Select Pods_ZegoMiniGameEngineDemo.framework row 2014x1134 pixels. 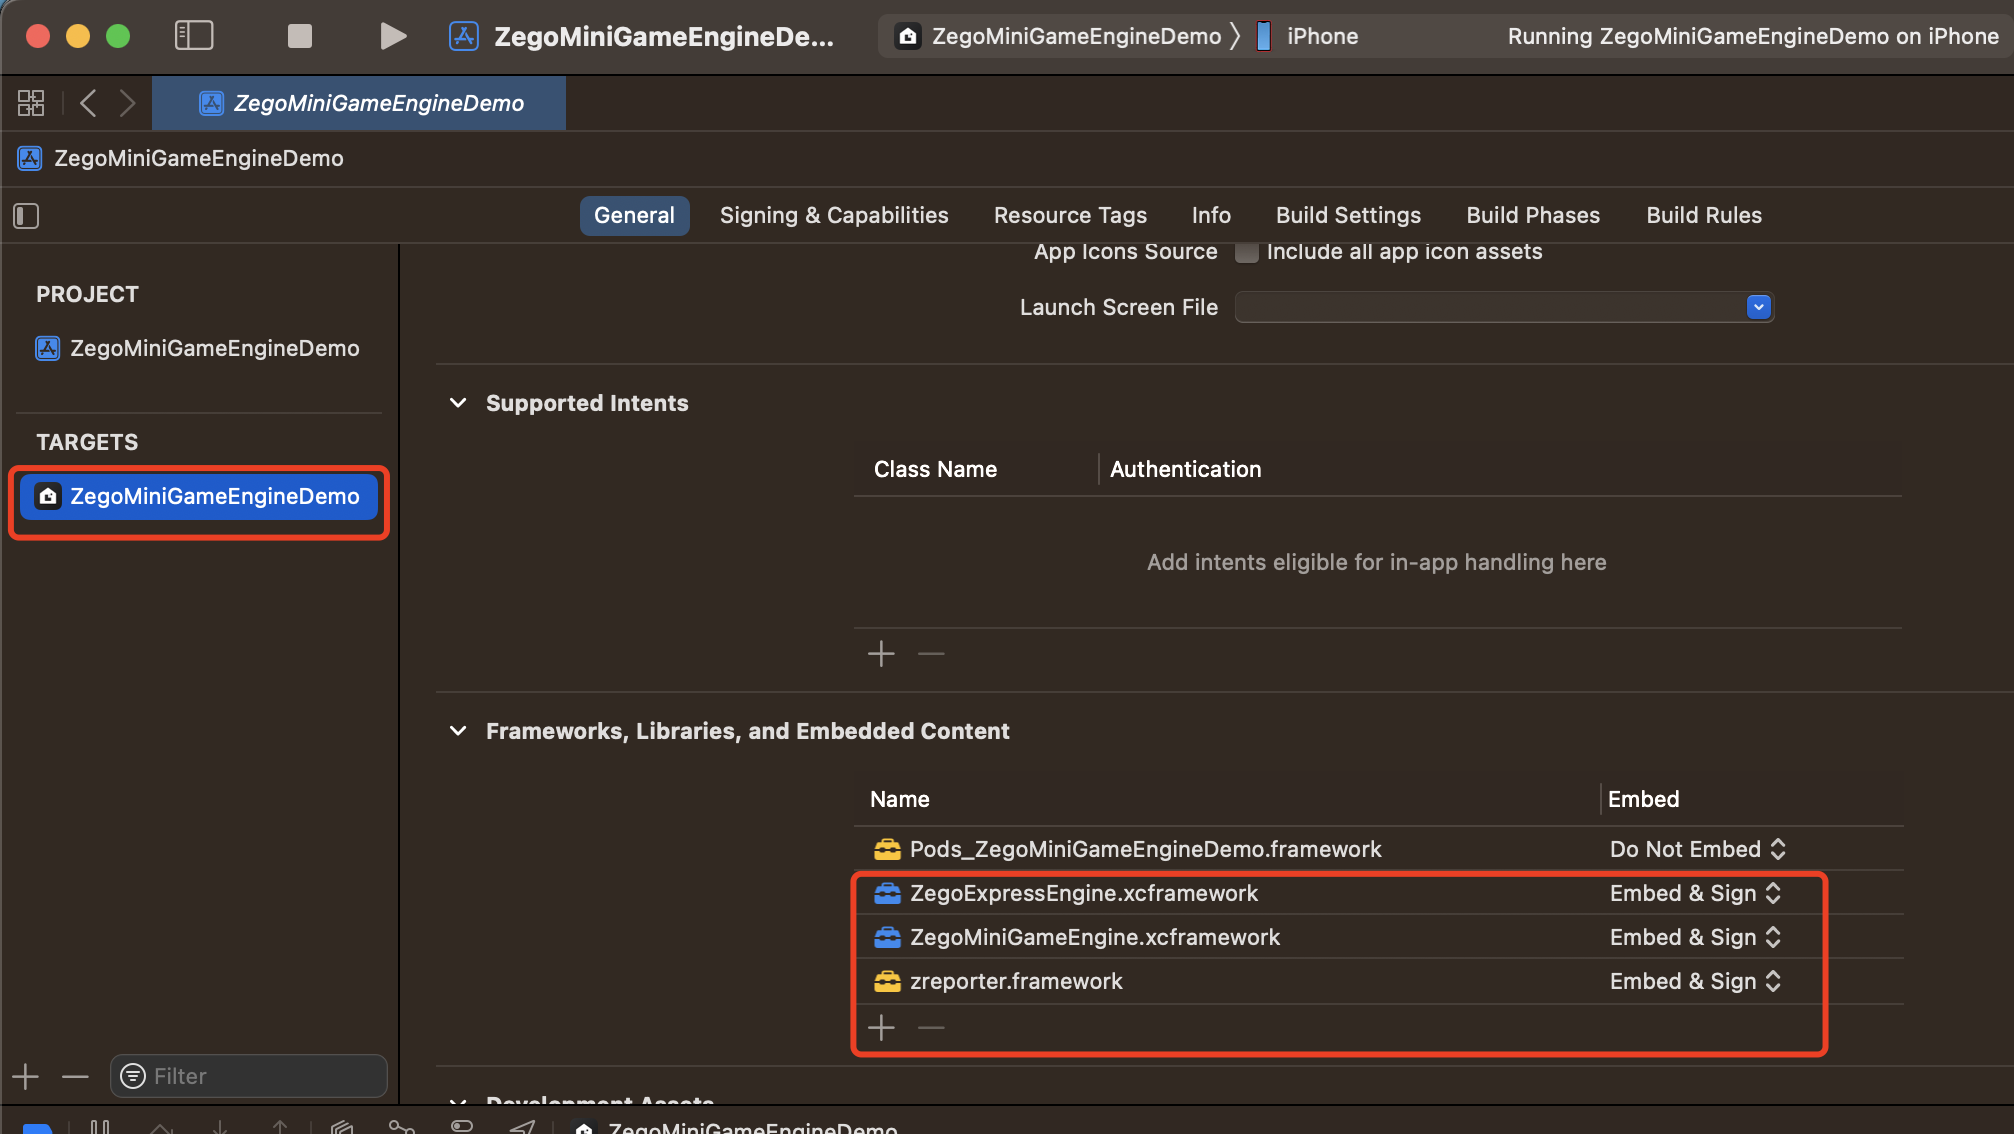(1378, 849)
